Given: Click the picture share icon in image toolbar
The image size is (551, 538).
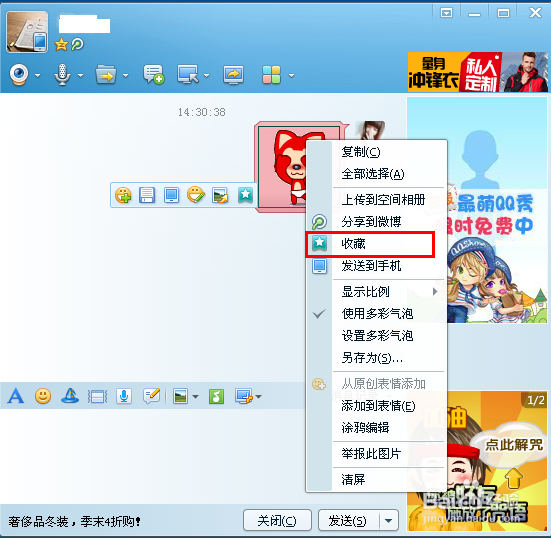Looking at the screenshot, I should coord(220,195).
